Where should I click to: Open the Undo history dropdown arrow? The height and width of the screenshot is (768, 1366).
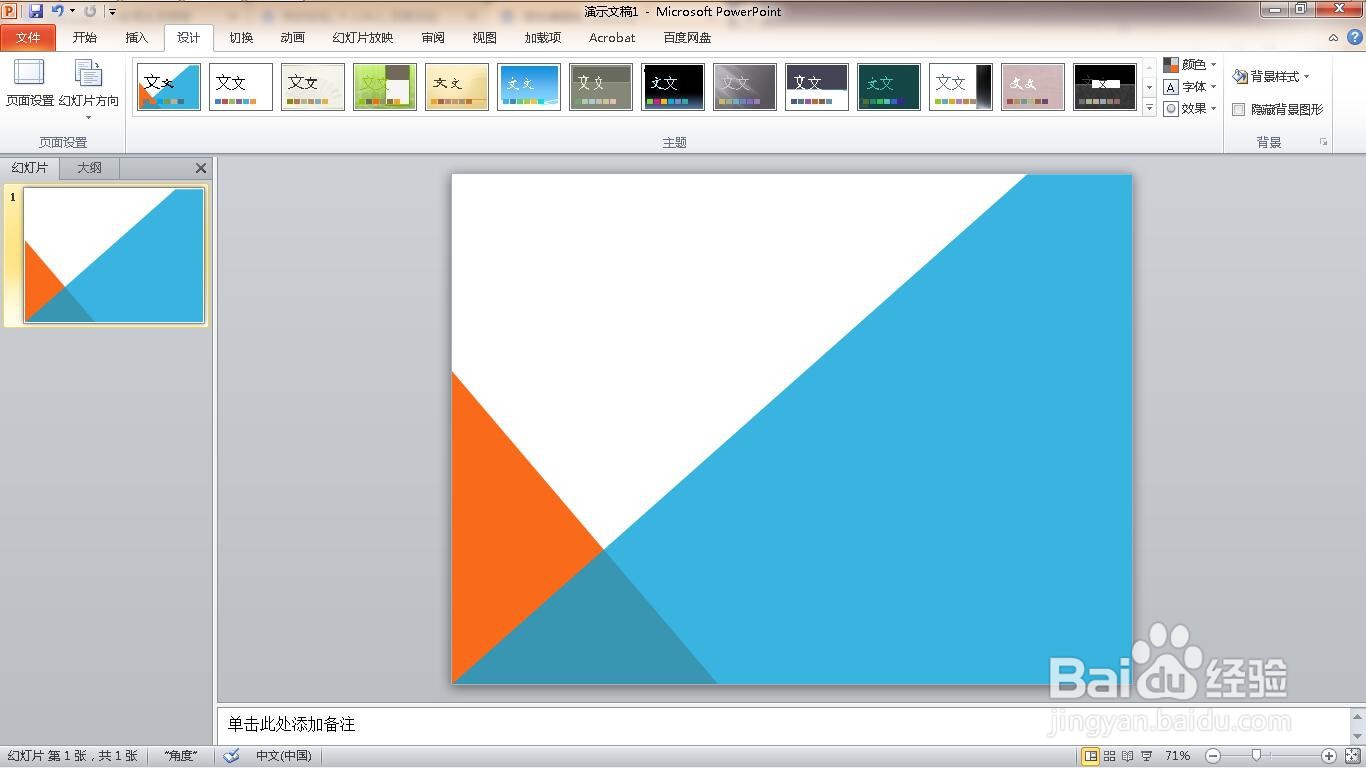[72, 11]
